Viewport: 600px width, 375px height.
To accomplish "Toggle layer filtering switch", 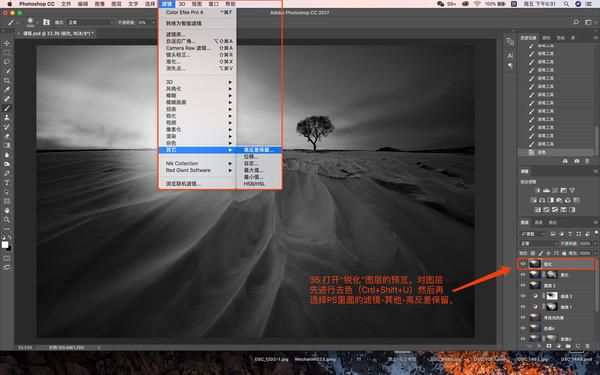I will pyautogui.click(x=596, y=233).
